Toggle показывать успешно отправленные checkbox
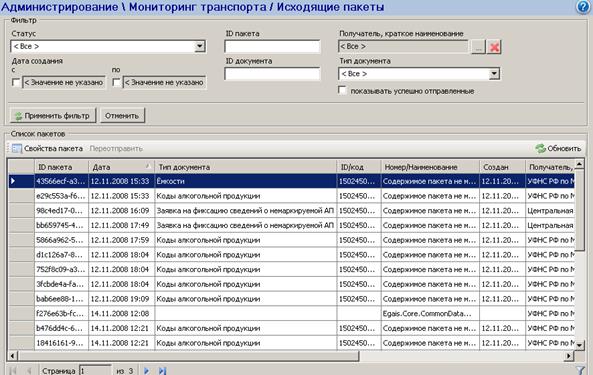This screenshot has height=375, width=593. (x=342, y=90)
